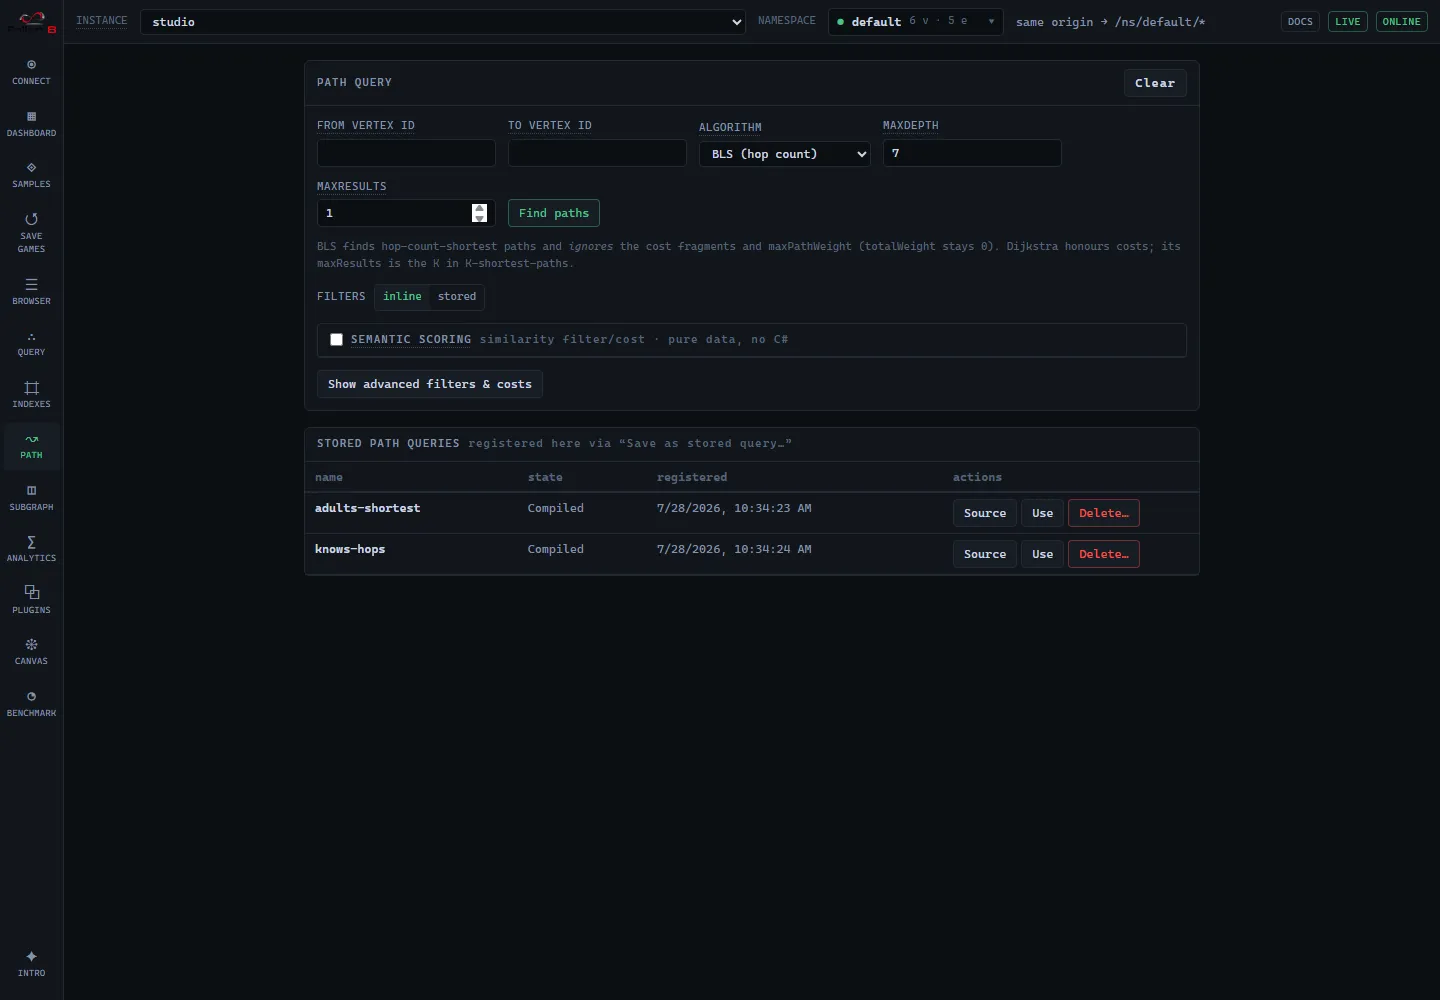
Task: Focus the MaxDepth field showing 7
Action: click(972, 153)
